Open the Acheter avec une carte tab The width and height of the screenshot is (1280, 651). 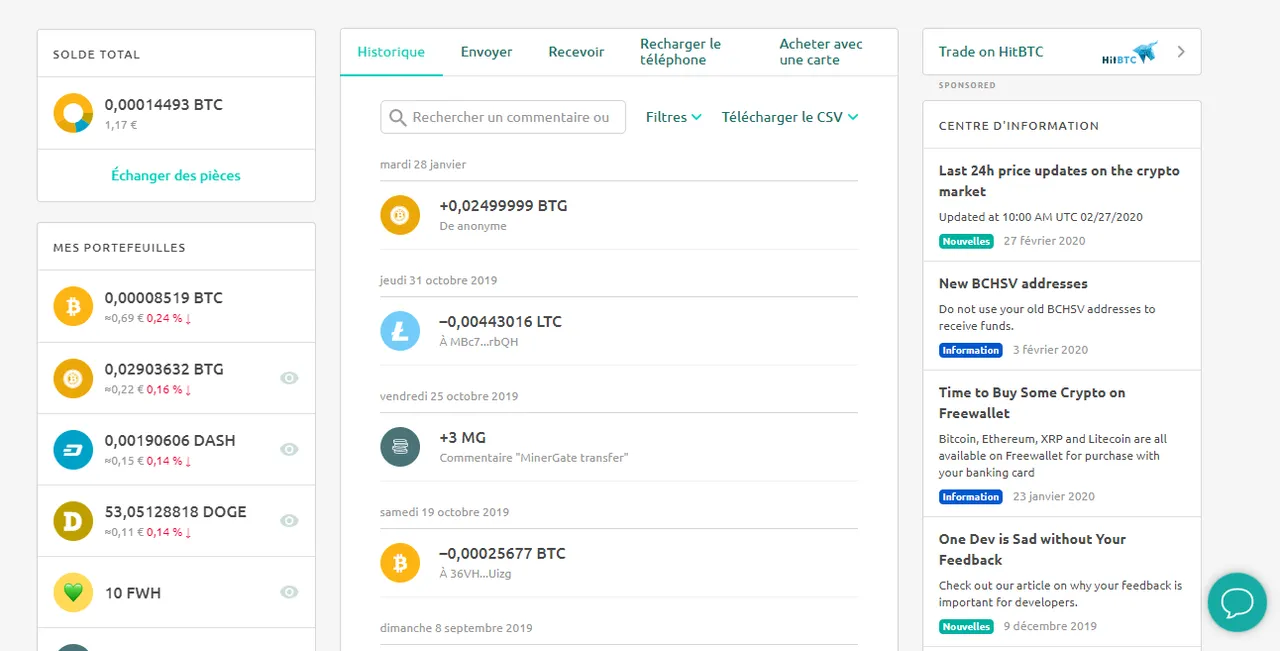coord(821,52)
